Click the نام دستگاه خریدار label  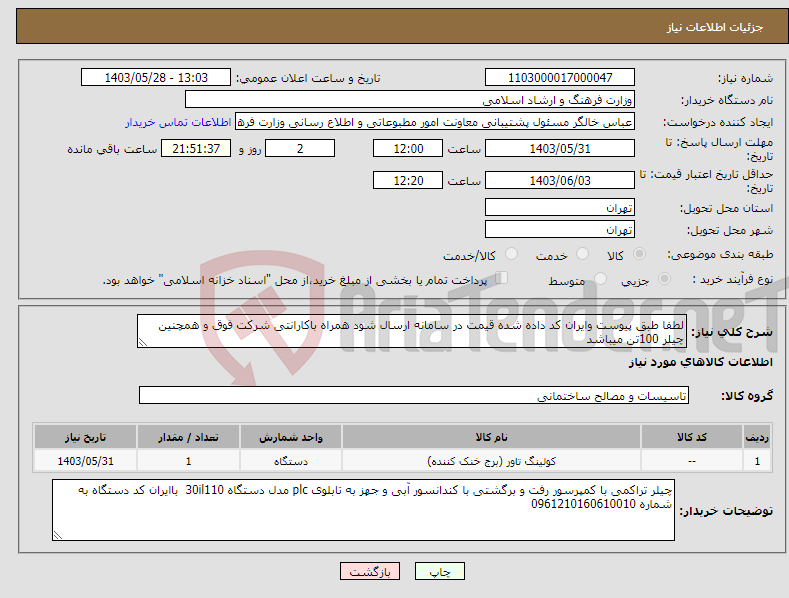727,100
